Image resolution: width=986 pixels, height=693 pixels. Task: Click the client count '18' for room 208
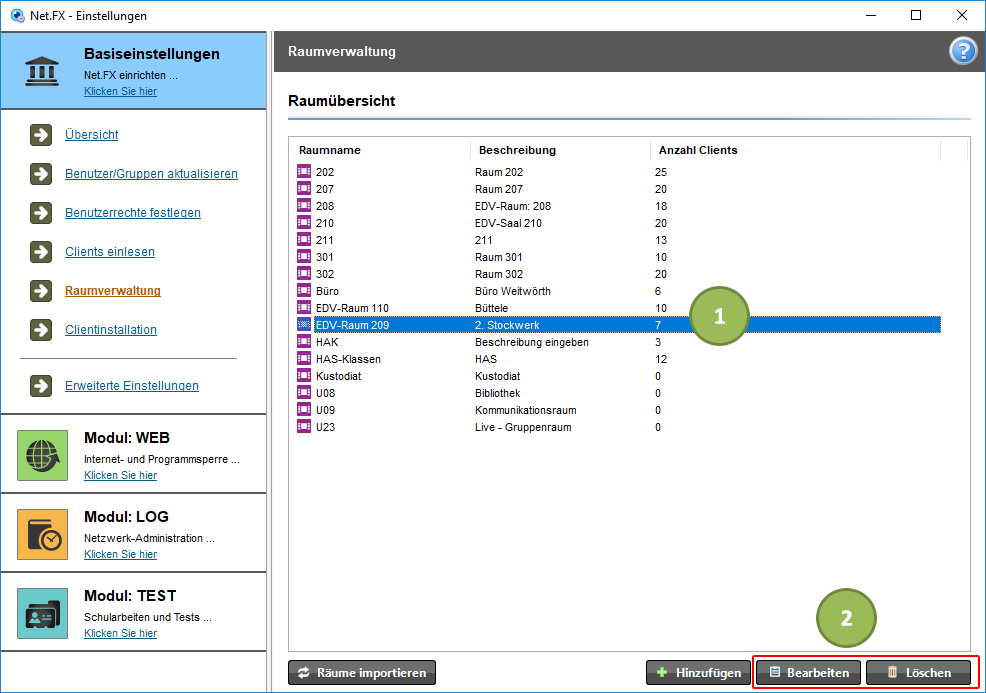pyautogui.click(x=661, y=206)
